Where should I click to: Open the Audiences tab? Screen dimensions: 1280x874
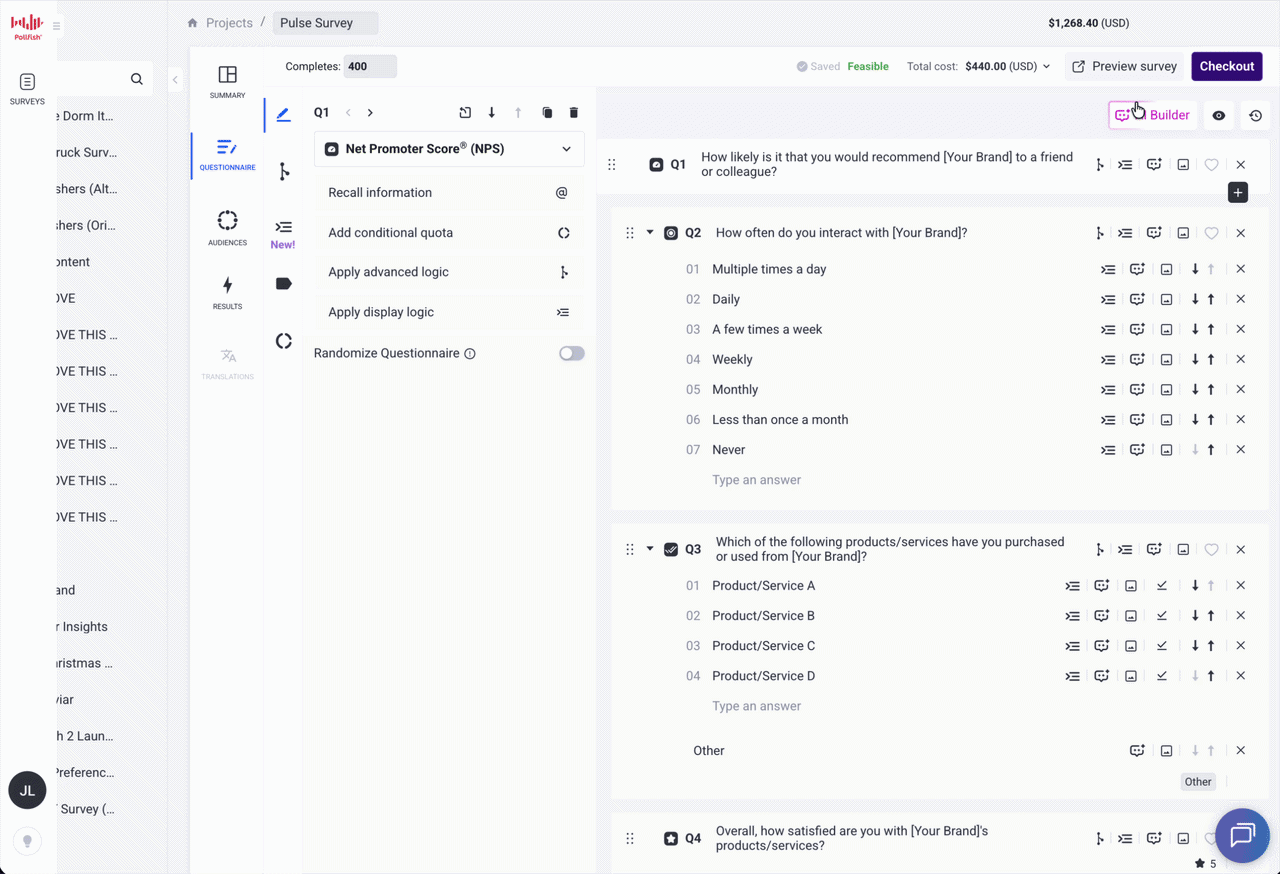(x=227, y=228)
